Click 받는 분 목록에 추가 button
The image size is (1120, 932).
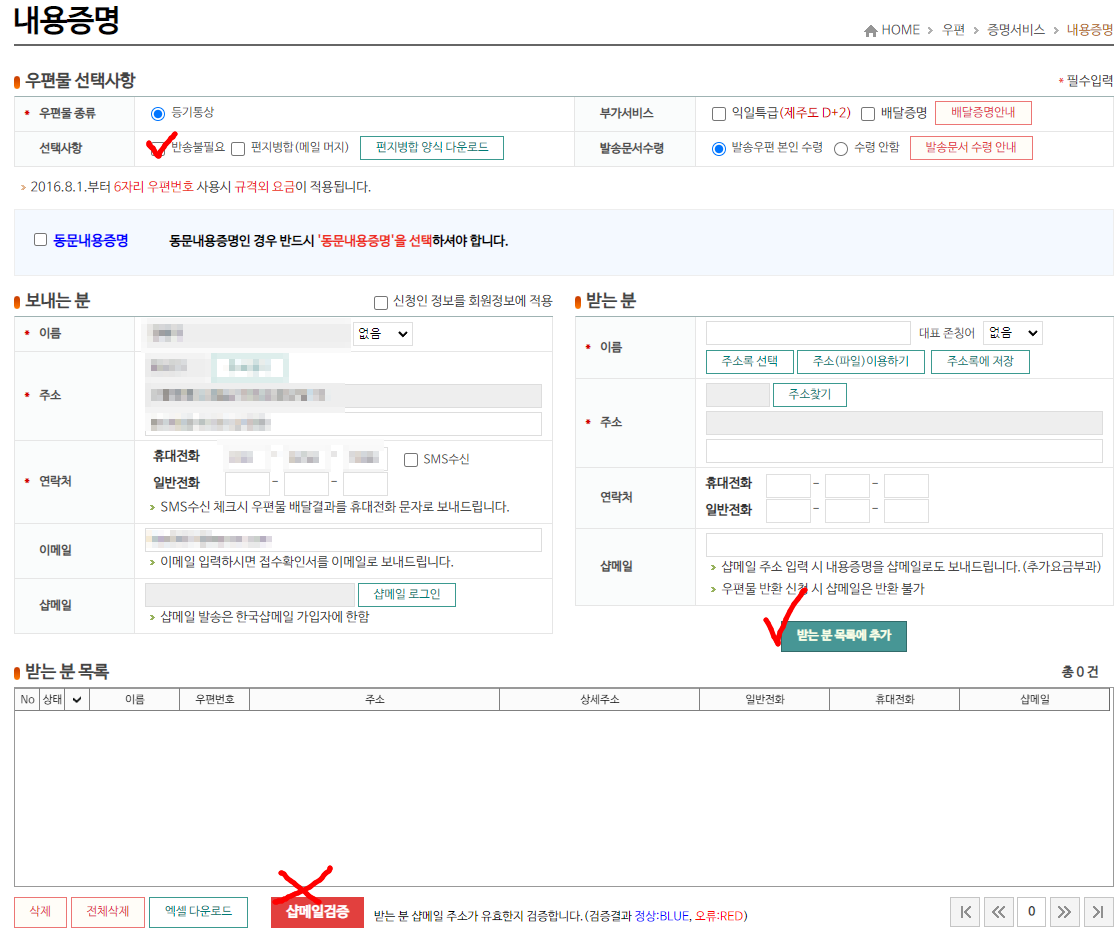tap(844, 636)
